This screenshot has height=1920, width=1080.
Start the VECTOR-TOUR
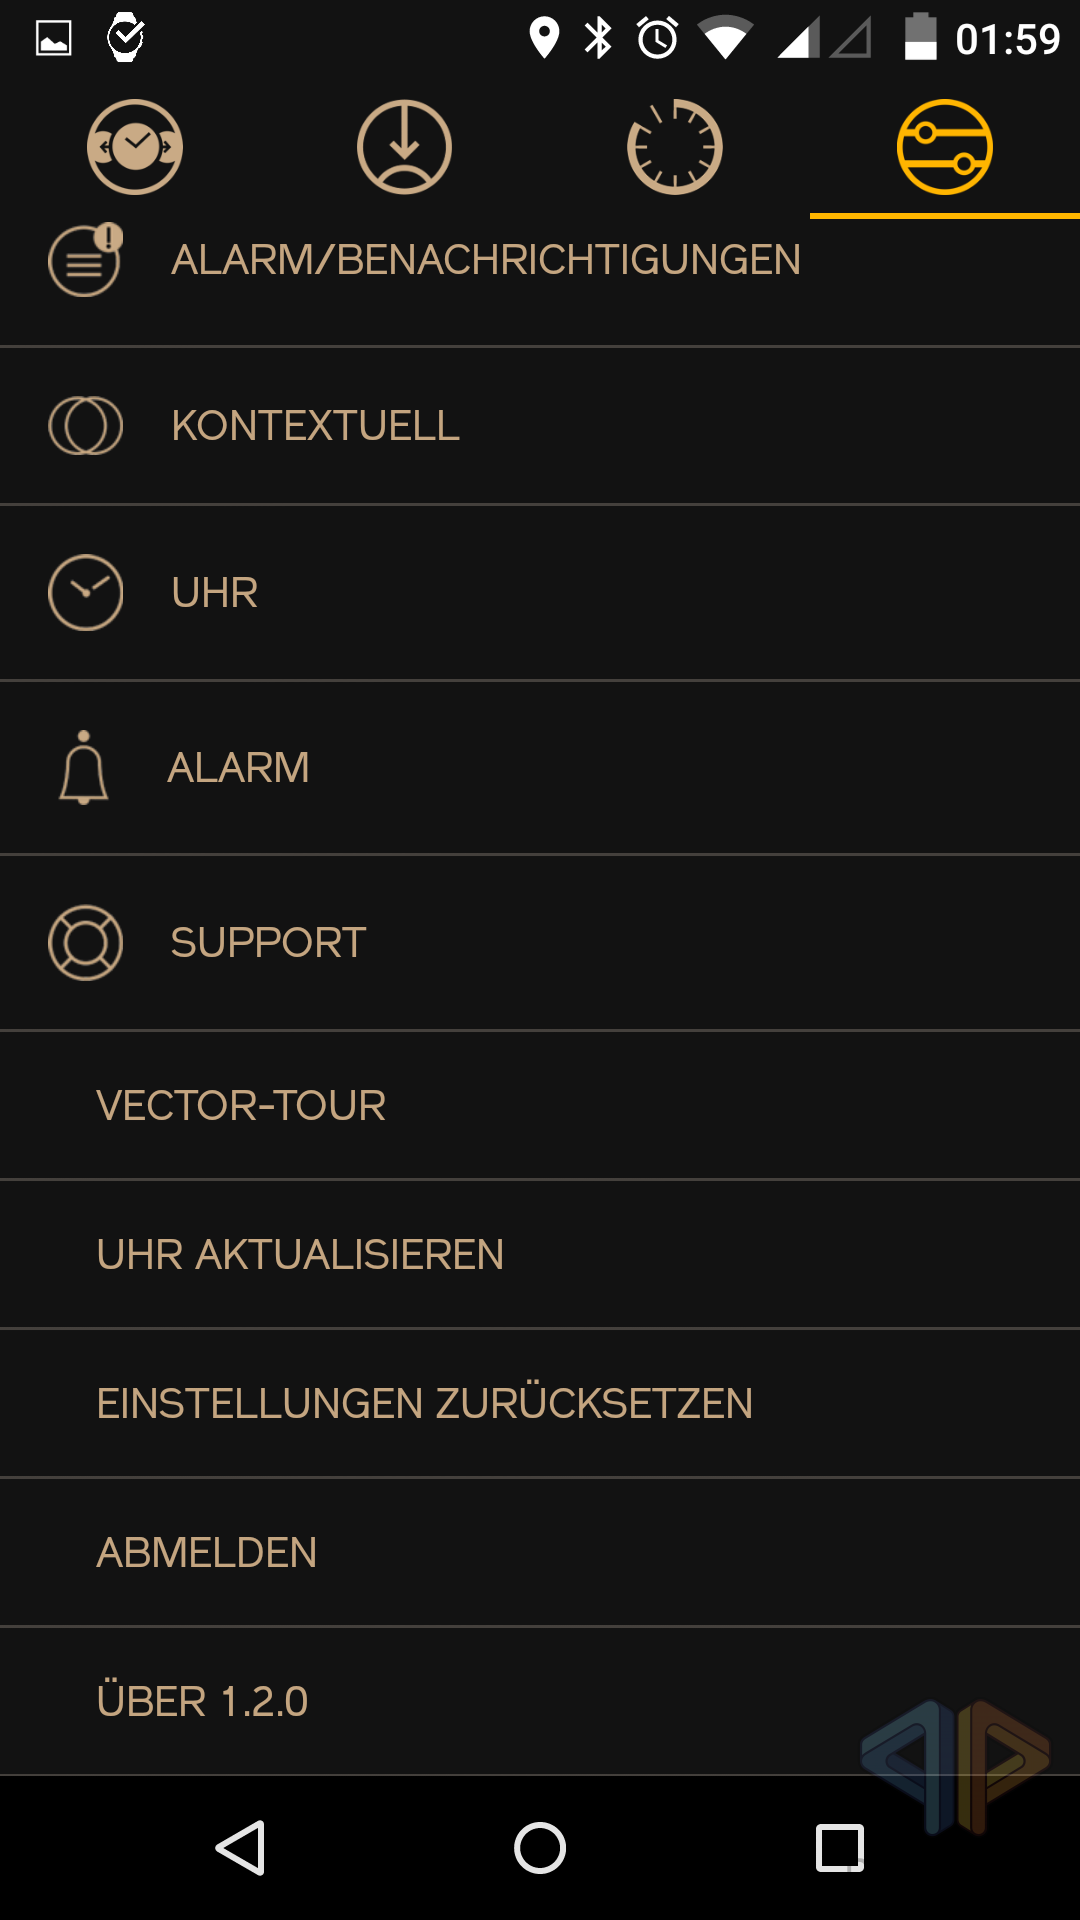click(x=241, y=1106)
